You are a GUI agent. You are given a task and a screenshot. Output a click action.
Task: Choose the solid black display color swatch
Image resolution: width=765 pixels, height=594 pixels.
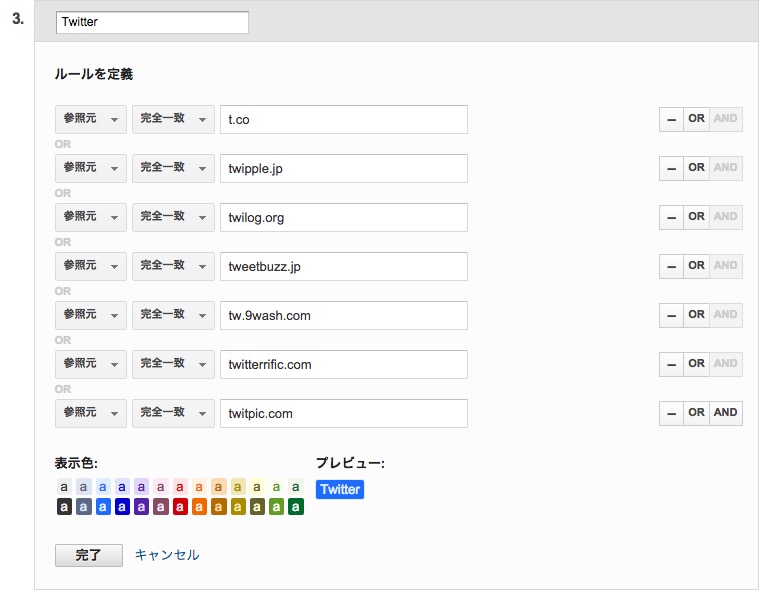point(64,507)
